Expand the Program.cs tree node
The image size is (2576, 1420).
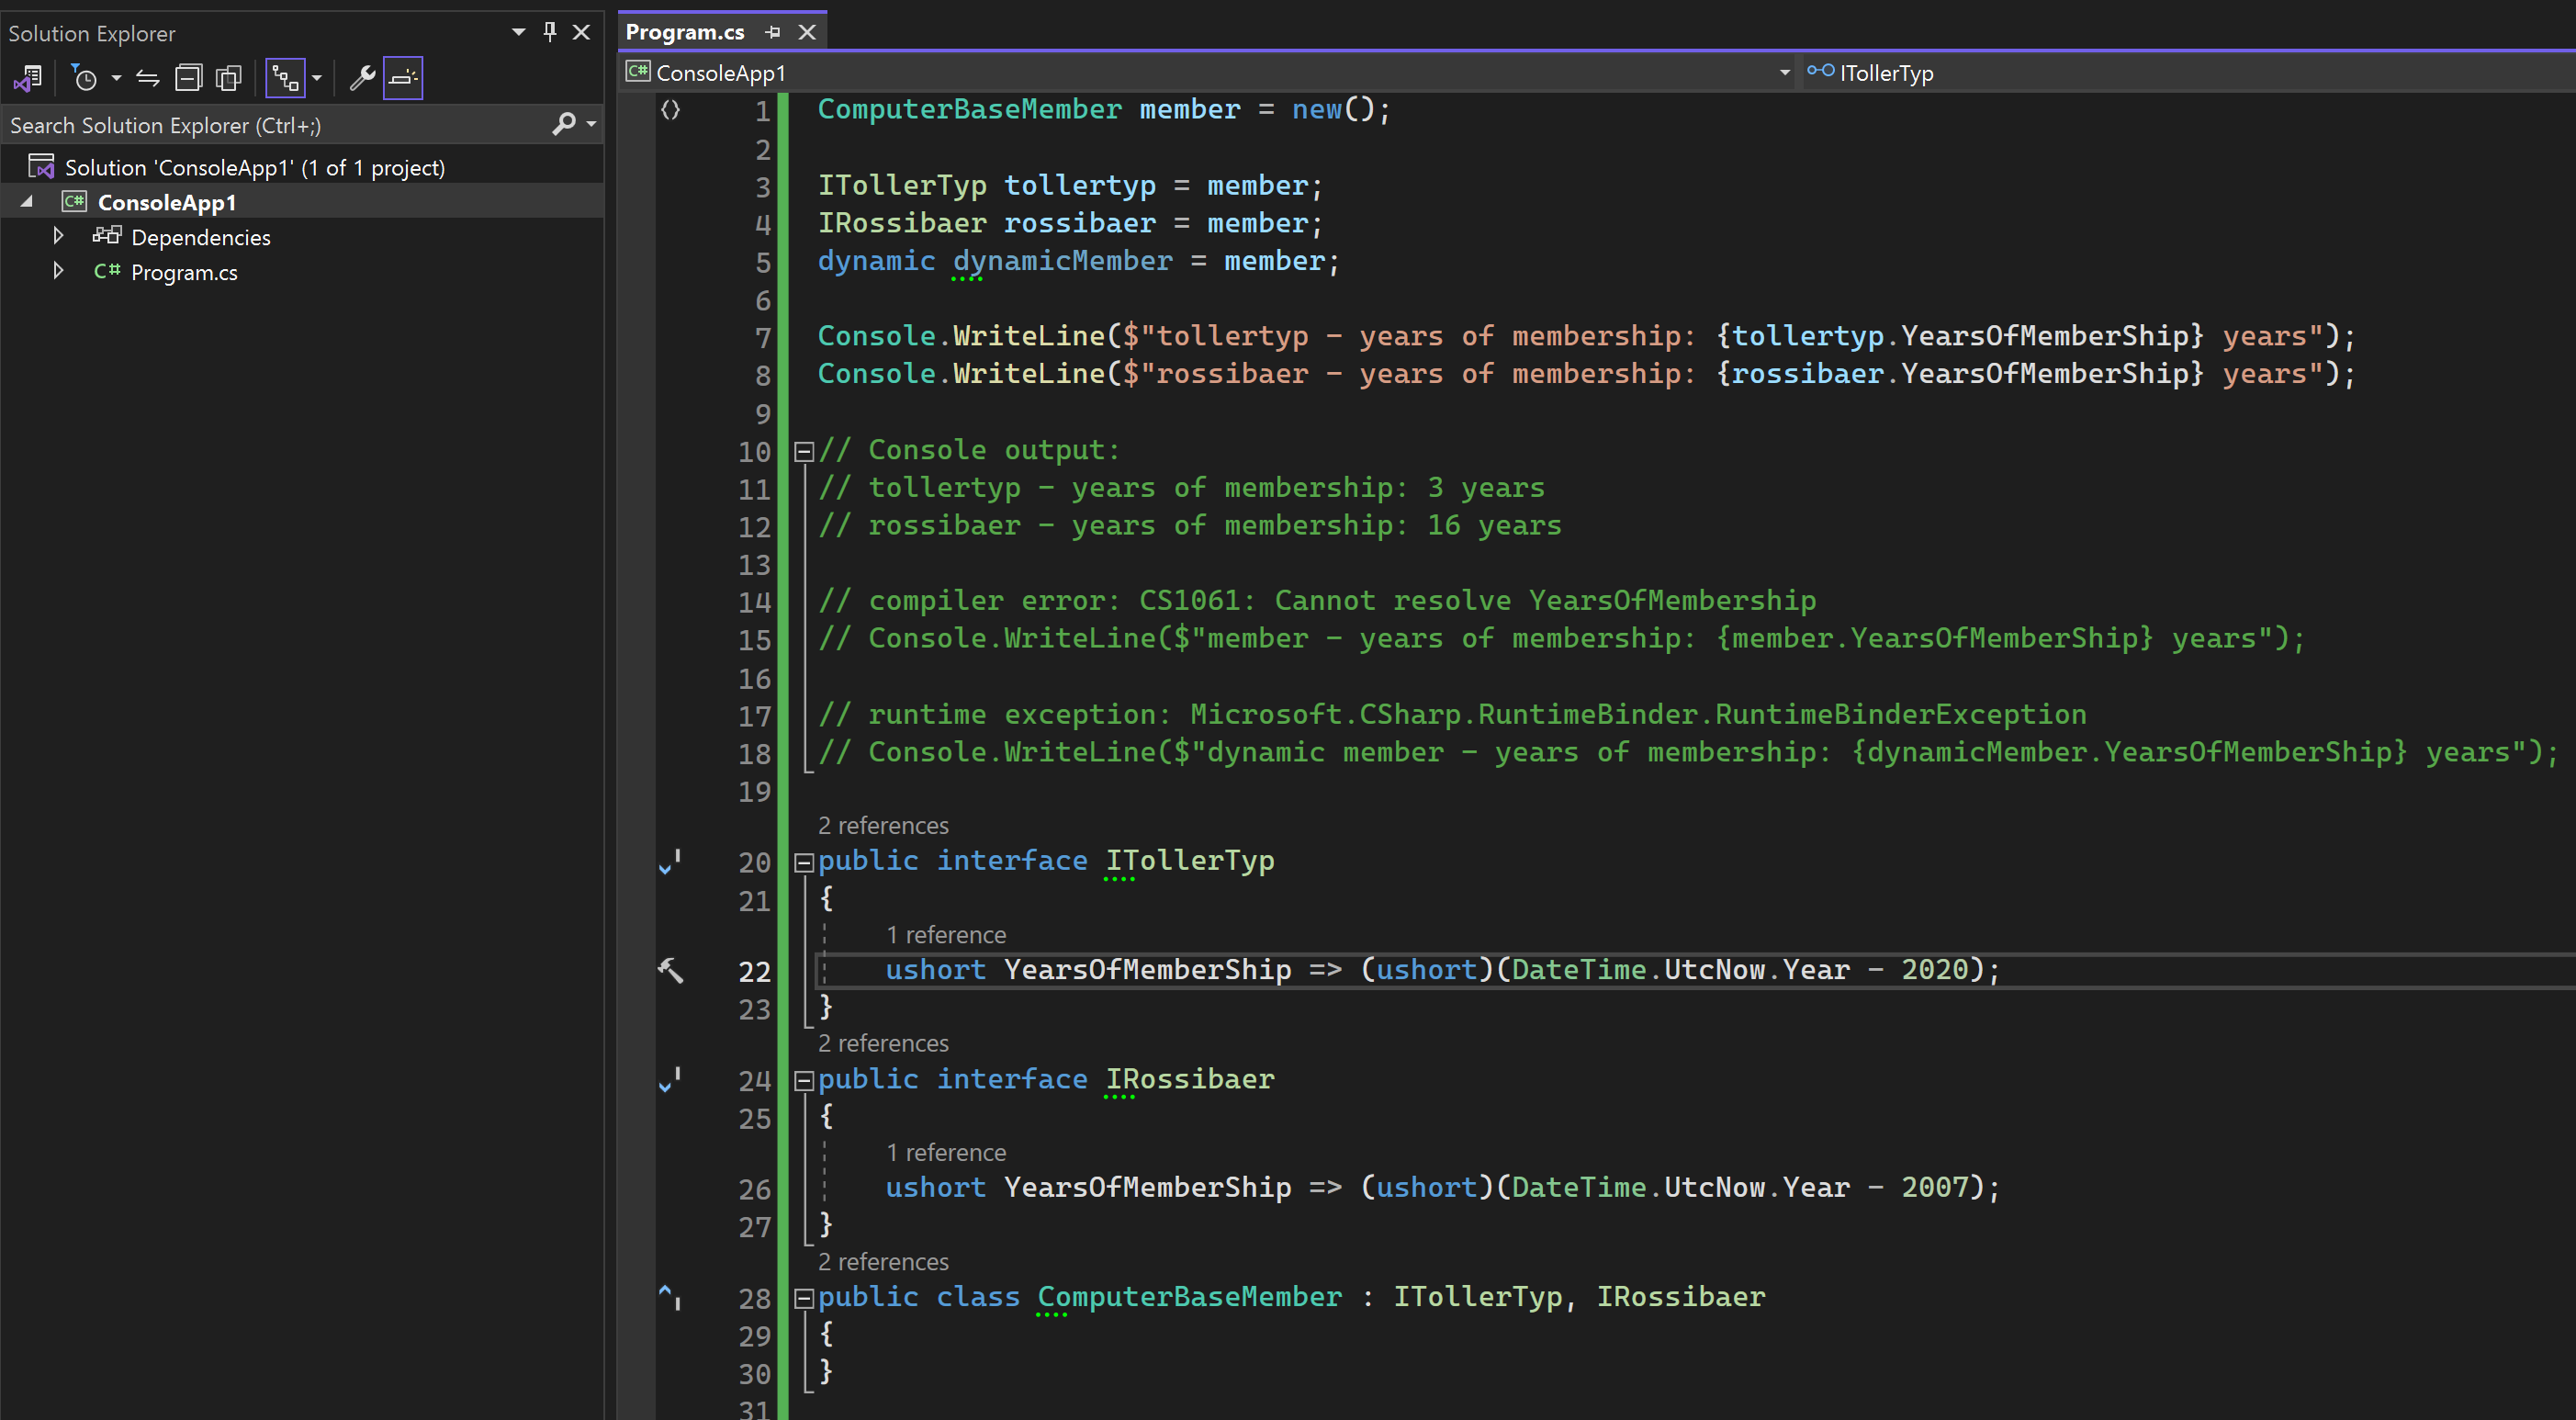pos(58,271)
